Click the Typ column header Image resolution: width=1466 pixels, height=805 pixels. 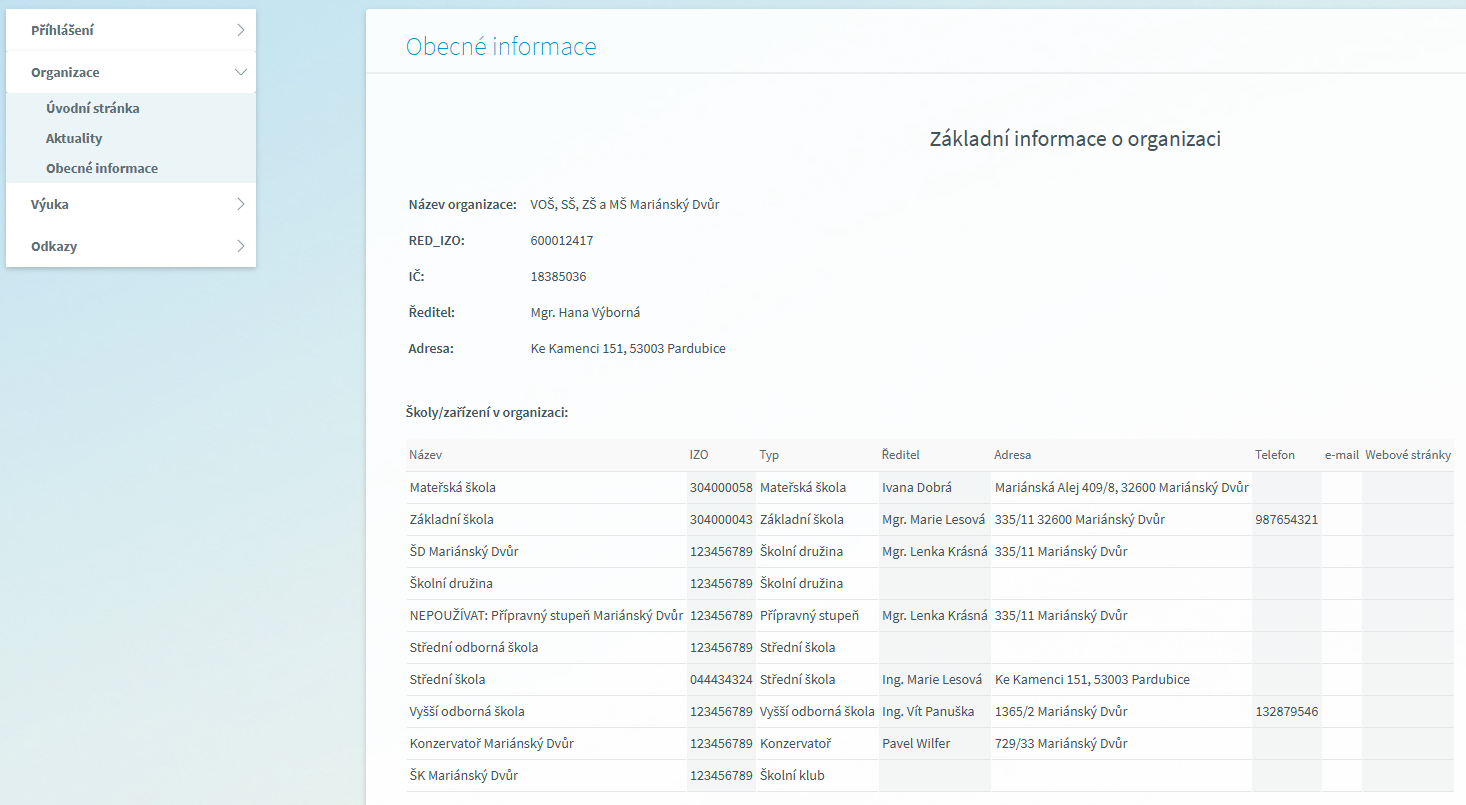tap(769, 455)
